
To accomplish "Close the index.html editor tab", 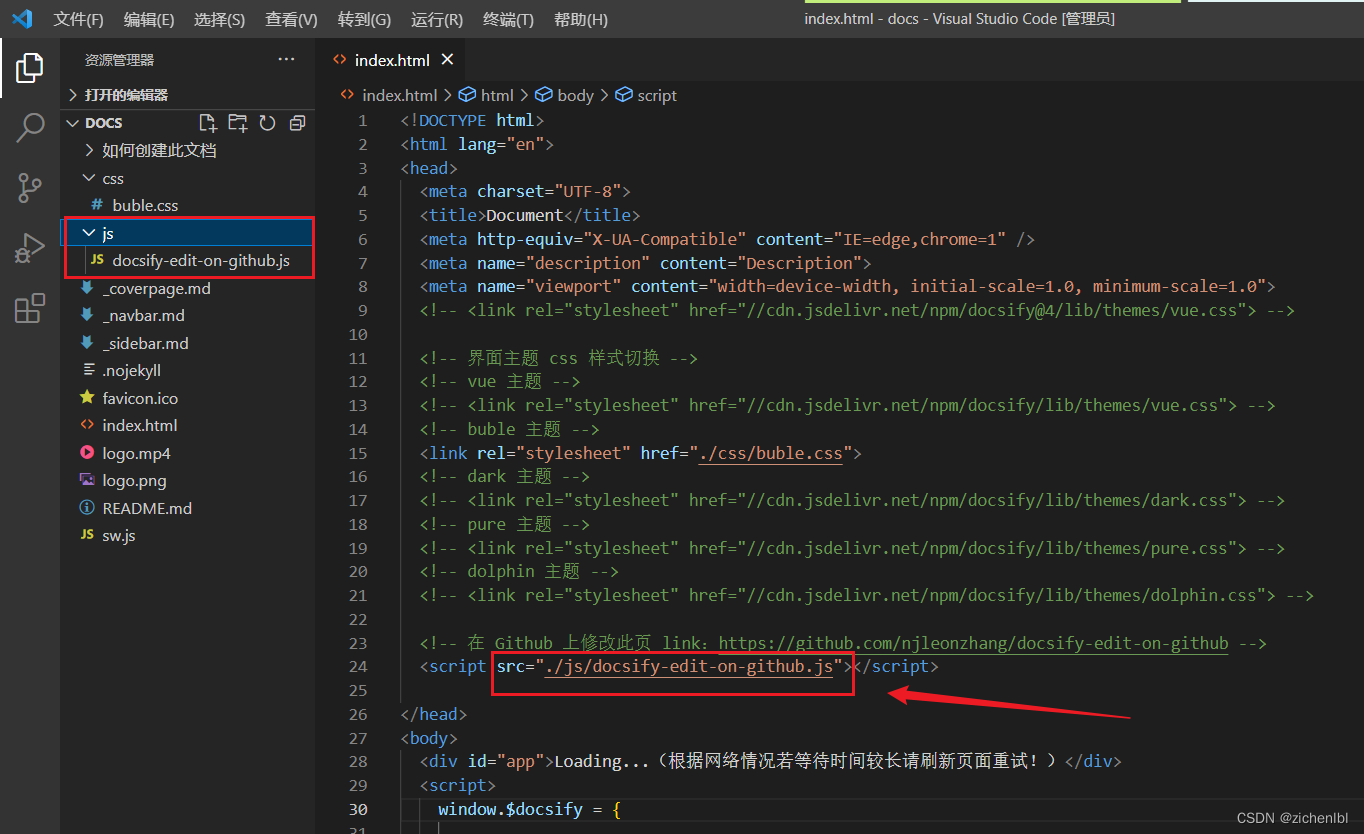I will pyautogui.click(x=447, y=60).
